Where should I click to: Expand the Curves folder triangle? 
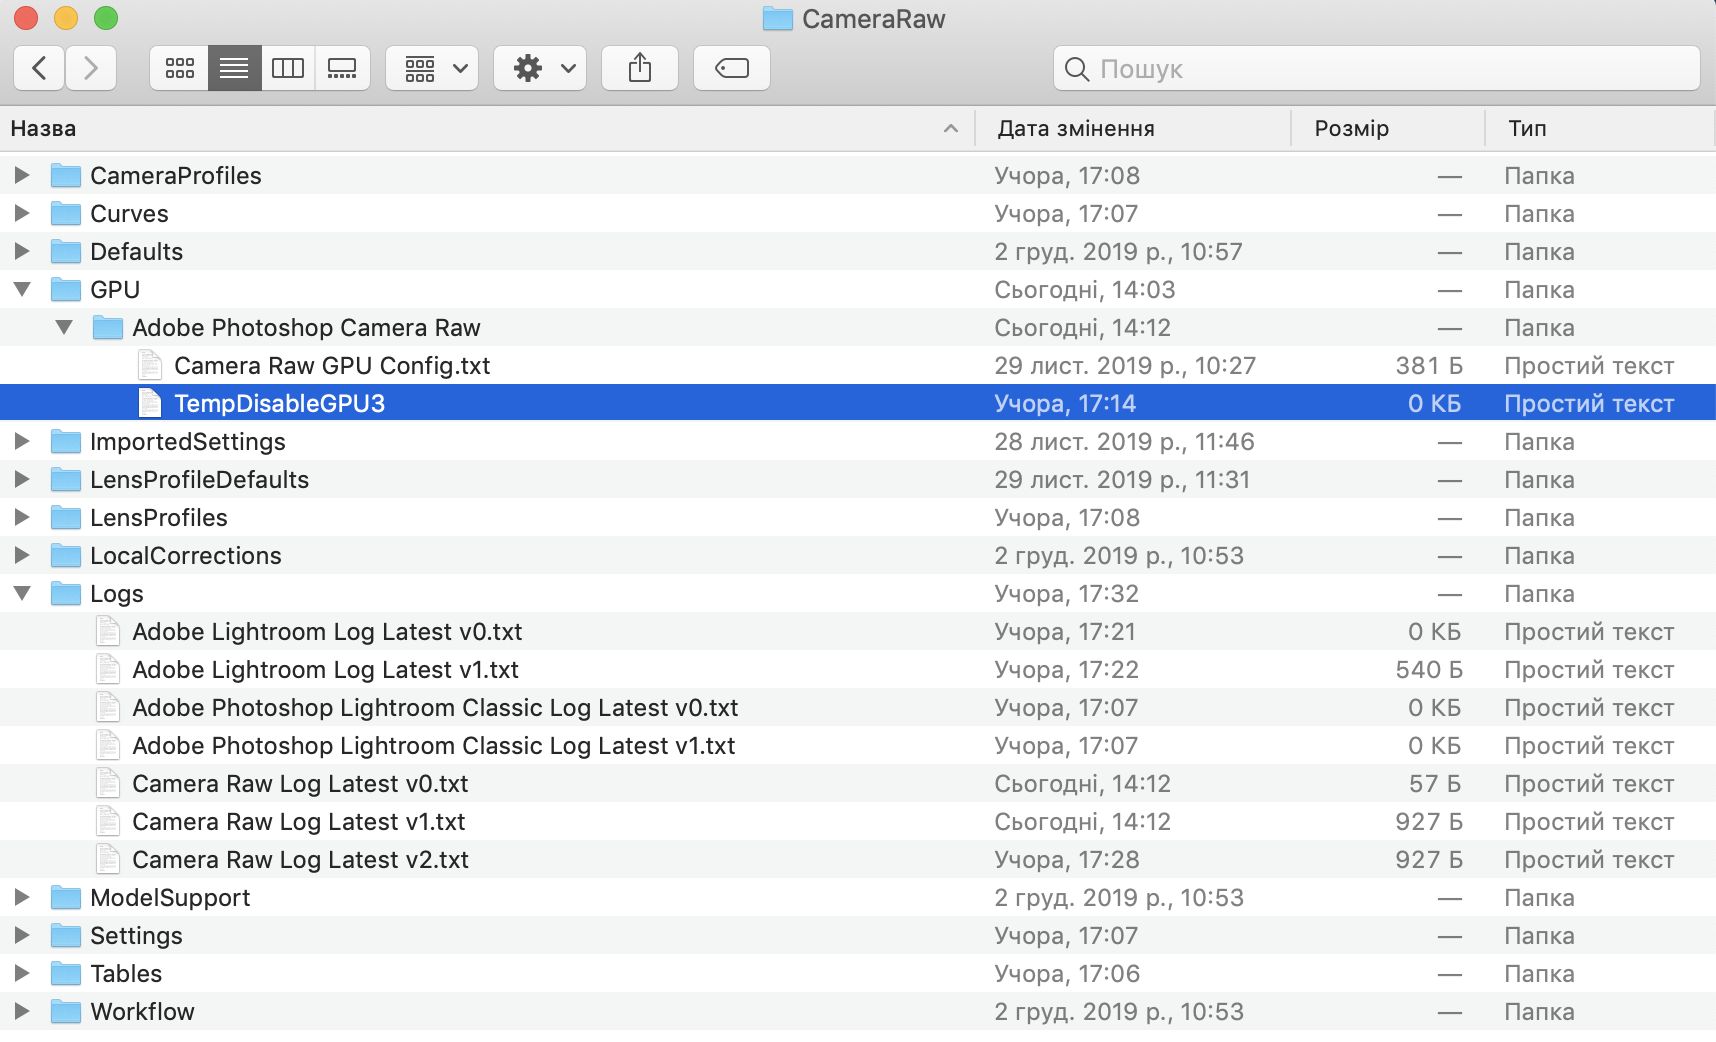point(22,213)
